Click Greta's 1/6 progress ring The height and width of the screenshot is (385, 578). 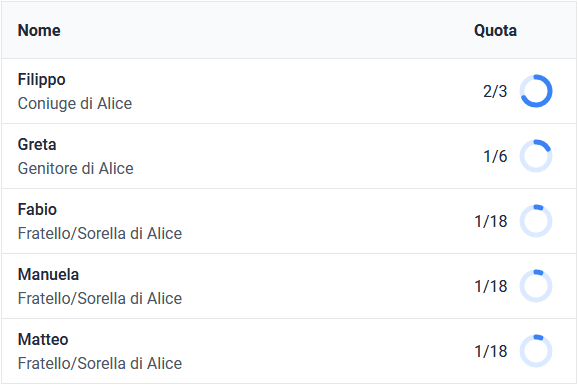[536, 156]
